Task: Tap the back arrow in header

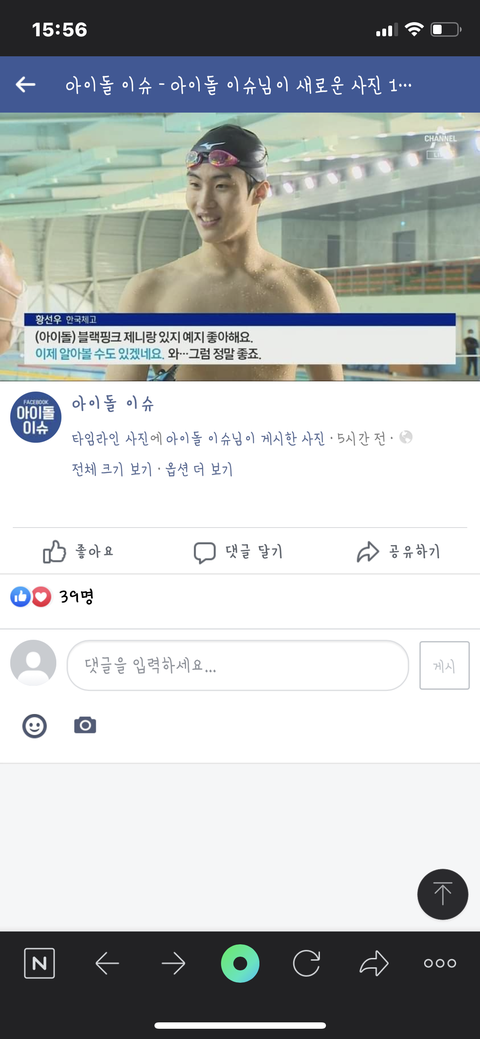Action: pos(25,85)
